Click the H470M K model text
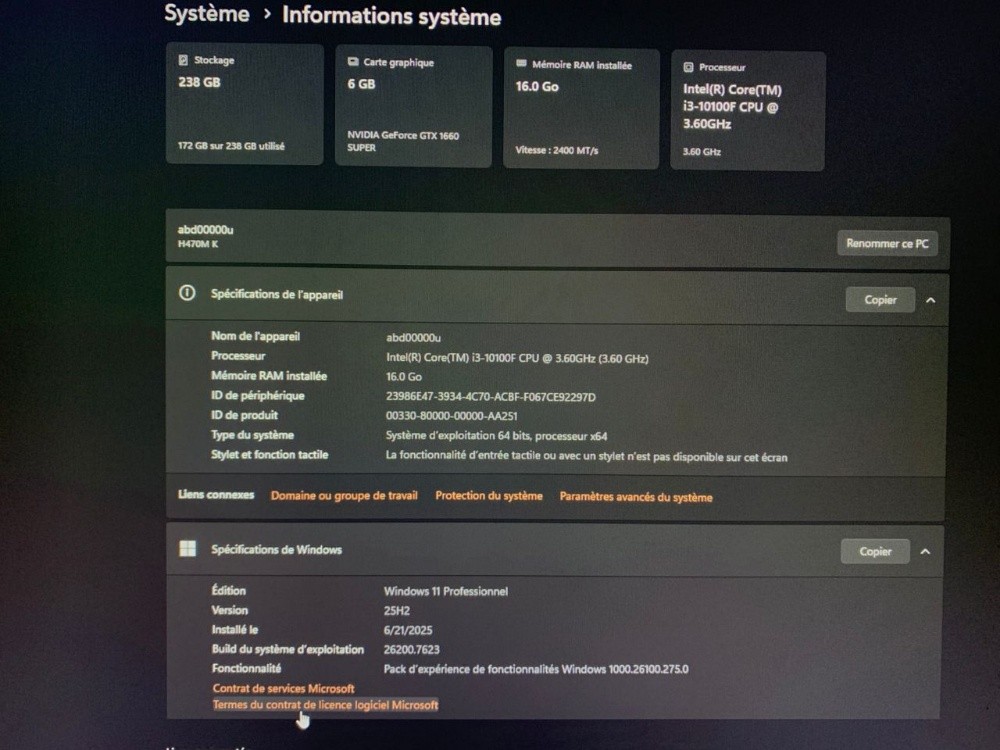 point(198,244)
